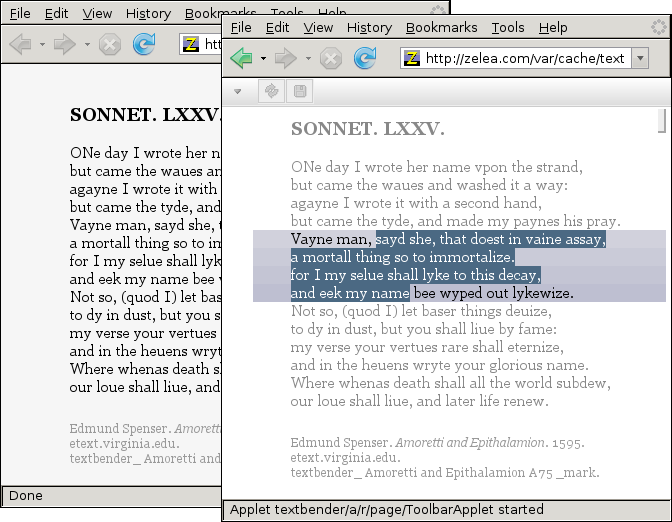The width and height of the screenshot is (672, 522).
Task: Reload the page in the background window
Action: (x=144, y=44)
